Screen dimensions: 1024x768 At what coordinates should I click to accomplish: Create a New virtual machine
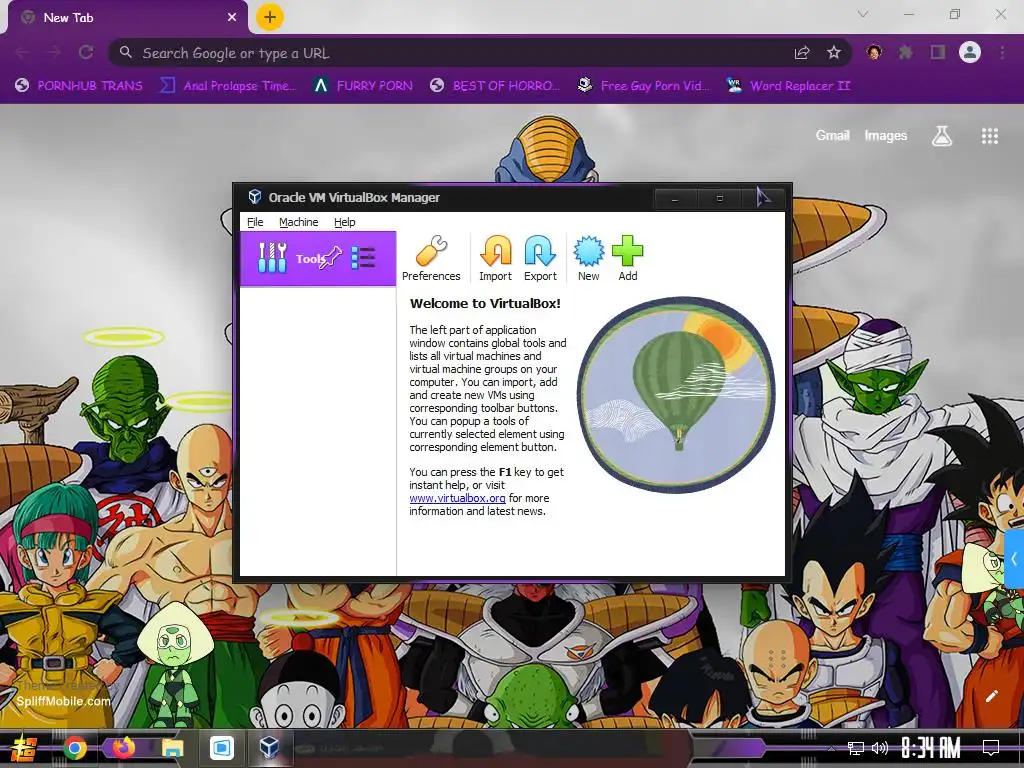[x=588, y=259]
